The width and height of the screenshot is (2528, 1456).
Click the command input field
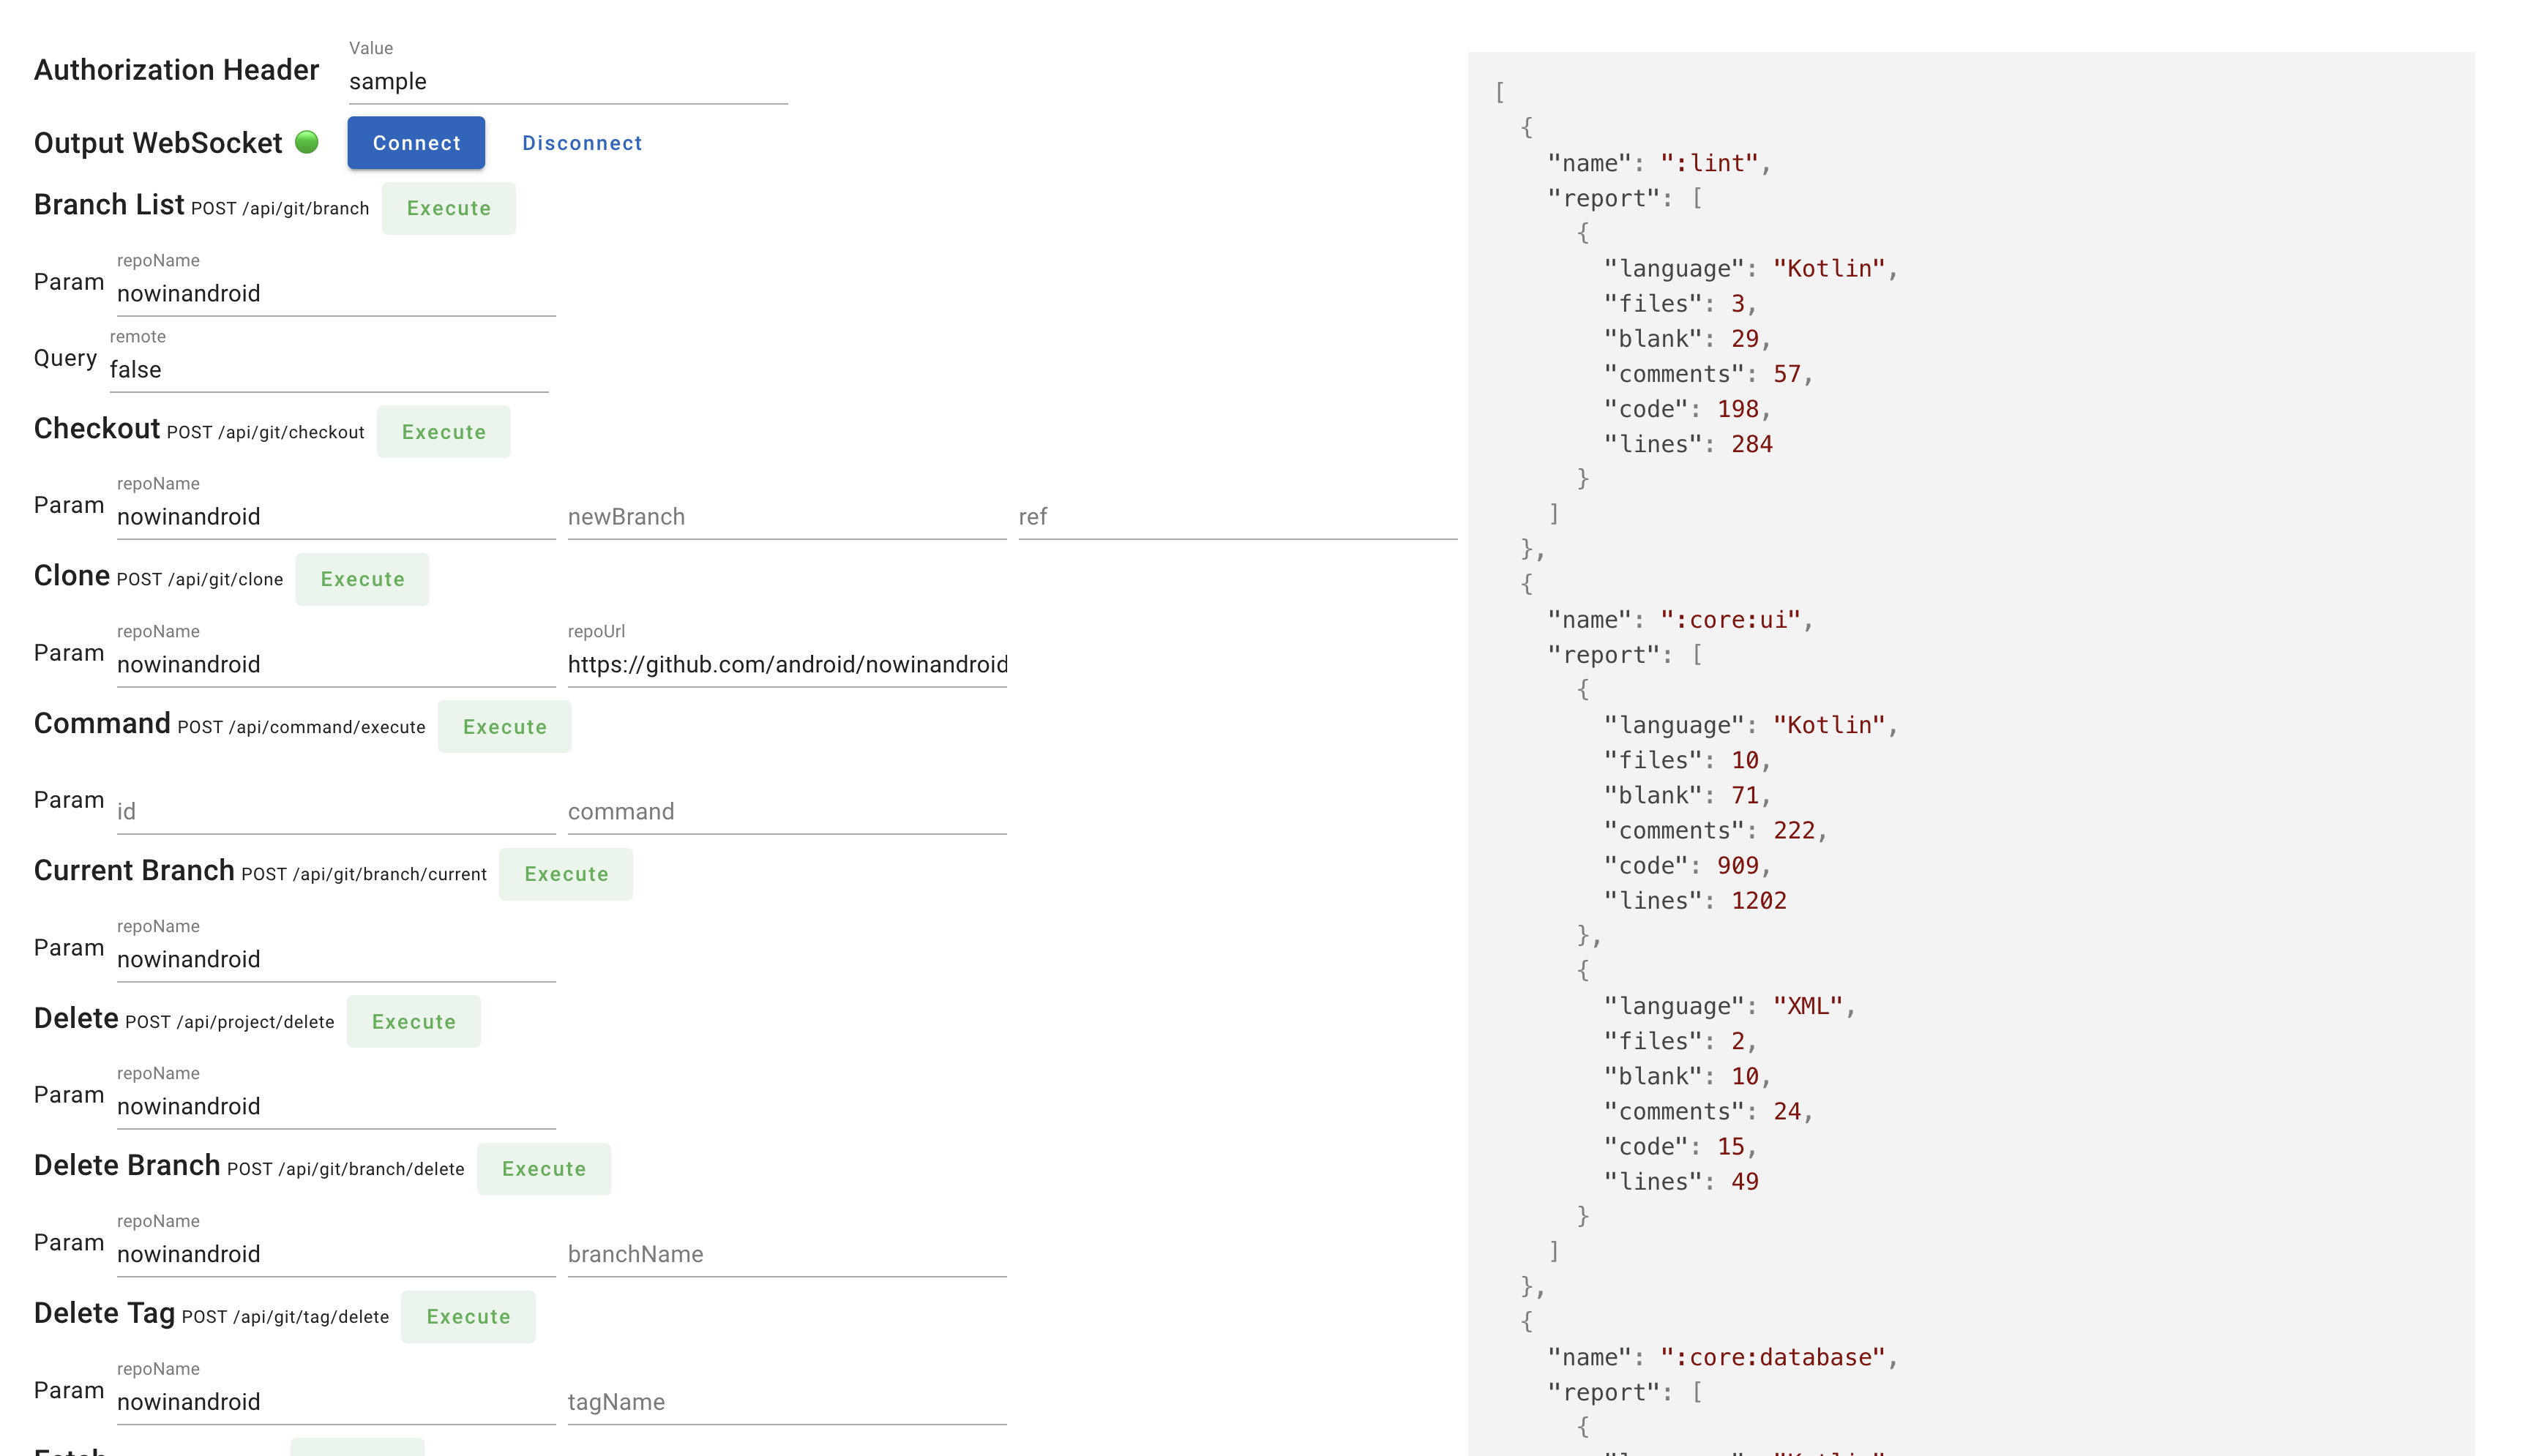click(786, 812)
